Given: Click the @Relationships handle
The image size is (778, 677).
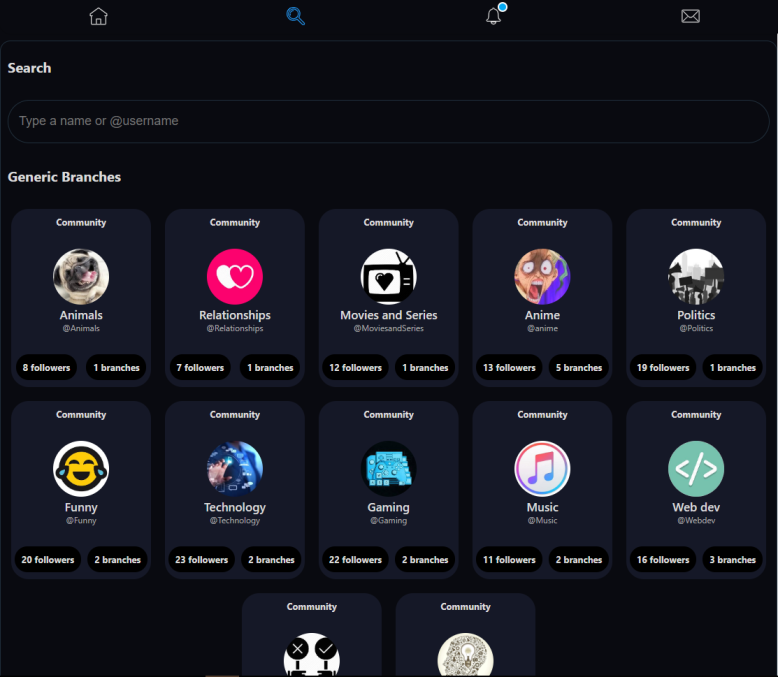Looking at the screenshot, I should tap(235, 329).
